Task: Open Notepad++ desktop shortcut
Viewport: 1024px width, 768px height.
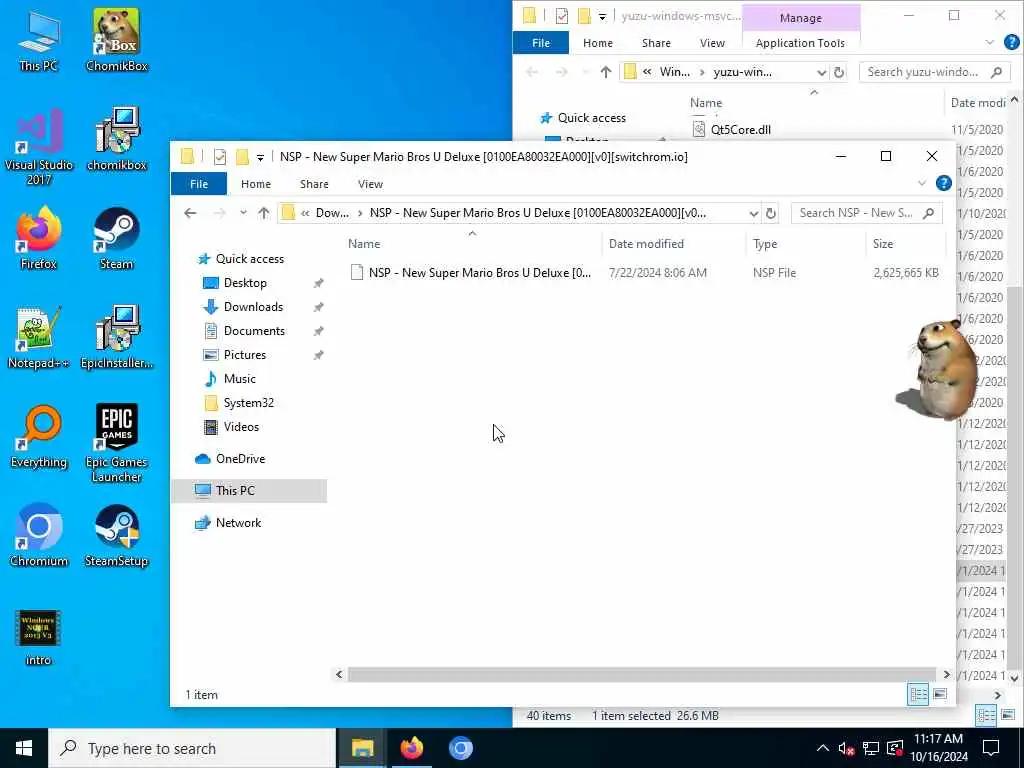Action: pos(39,338)
